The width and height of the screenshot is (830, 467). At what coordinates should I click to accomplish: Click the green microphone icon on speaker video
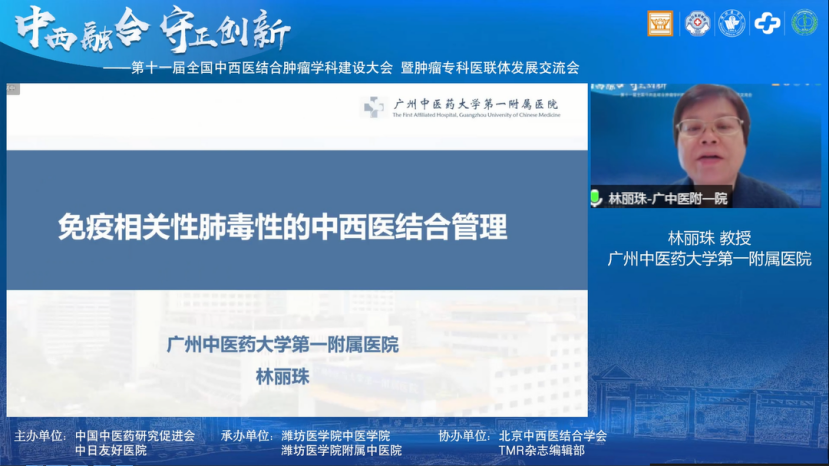[x=597, y=198]
